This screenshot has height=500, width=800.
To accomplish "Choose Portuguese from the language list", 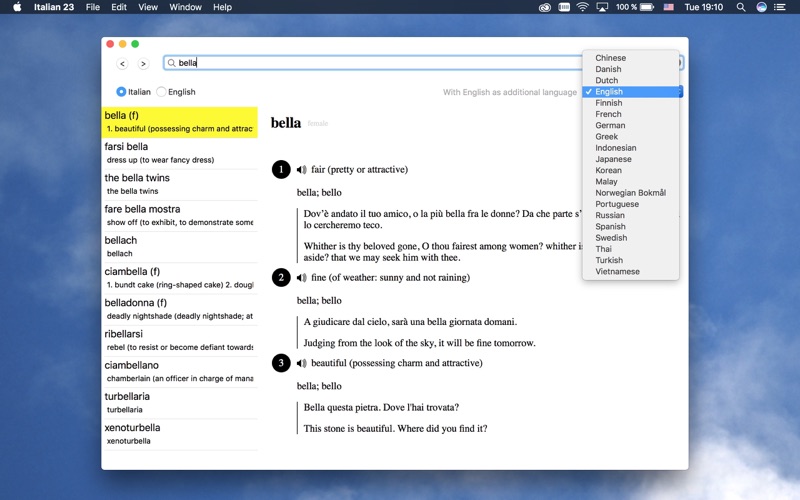I will (x=631, y=204).
